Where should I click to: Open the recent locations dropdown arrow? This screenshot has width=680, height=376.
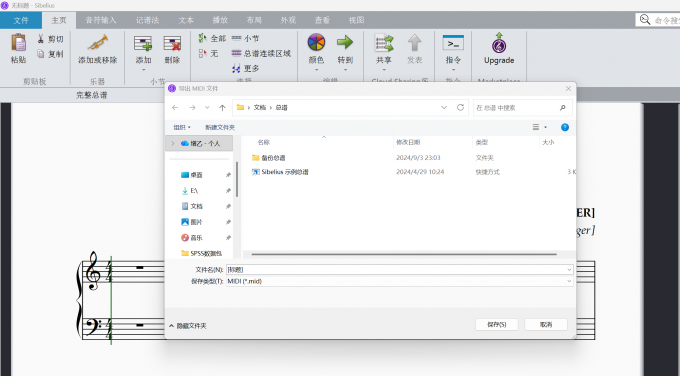coord(207,108)
